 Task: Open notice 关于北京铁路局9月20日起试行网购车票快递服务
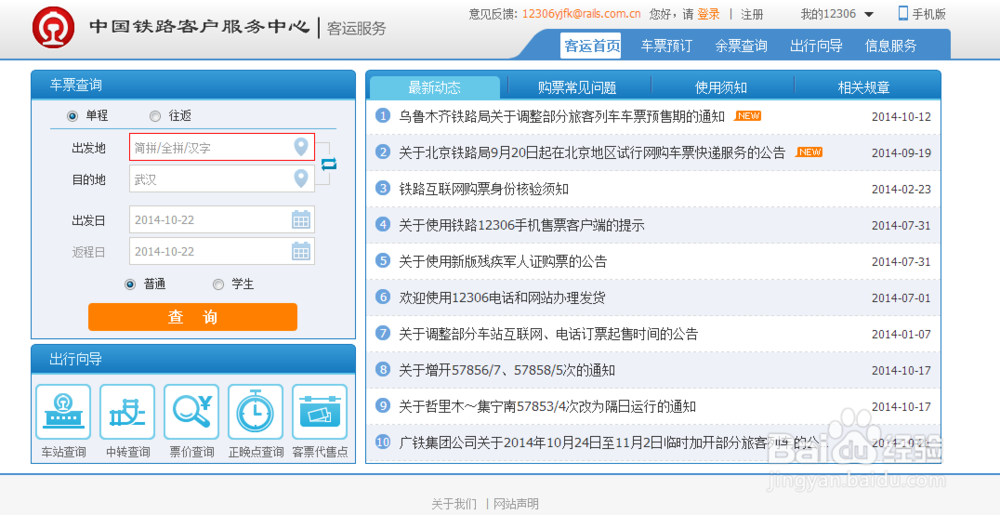tap(592, 153)
